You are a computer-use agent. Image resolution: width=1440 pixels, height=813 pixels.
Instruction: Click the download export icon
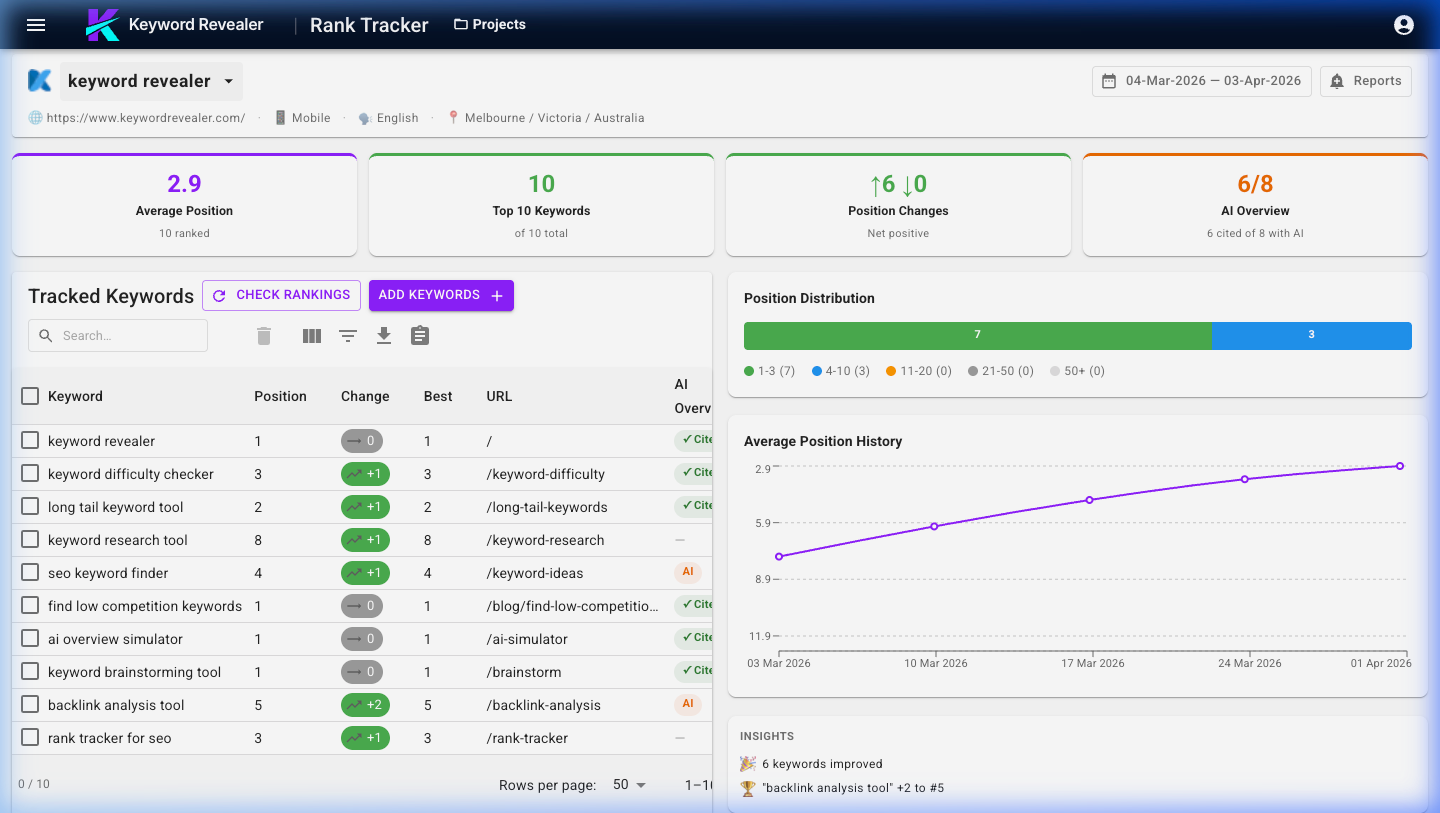point(384,336)
